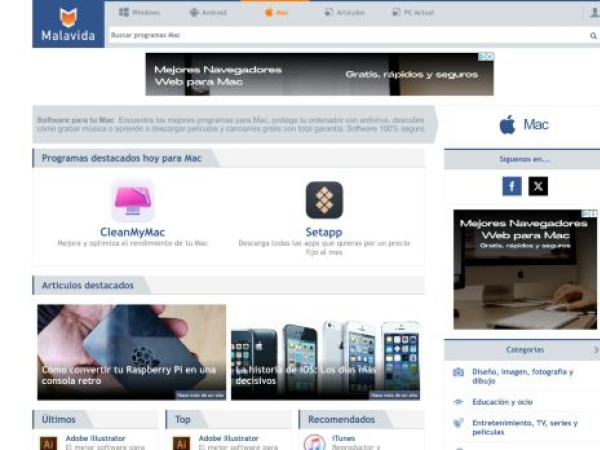Viewport: 600px width, 450px height.
Task: Click the user account icon
Action: [x=595, y=12]
